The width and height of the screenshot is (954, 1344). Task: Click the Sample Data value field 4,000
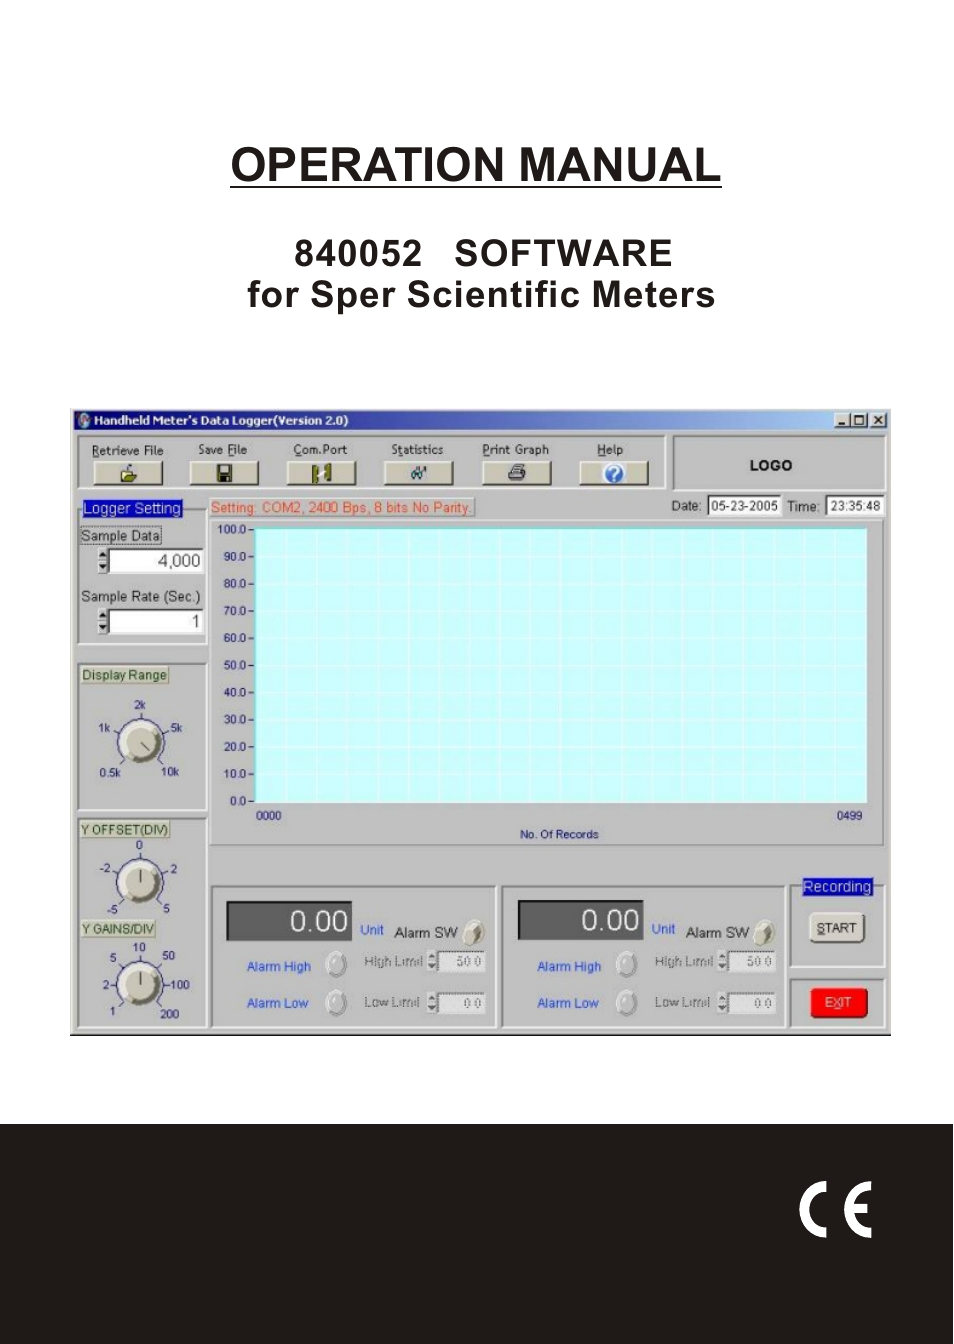156,561
